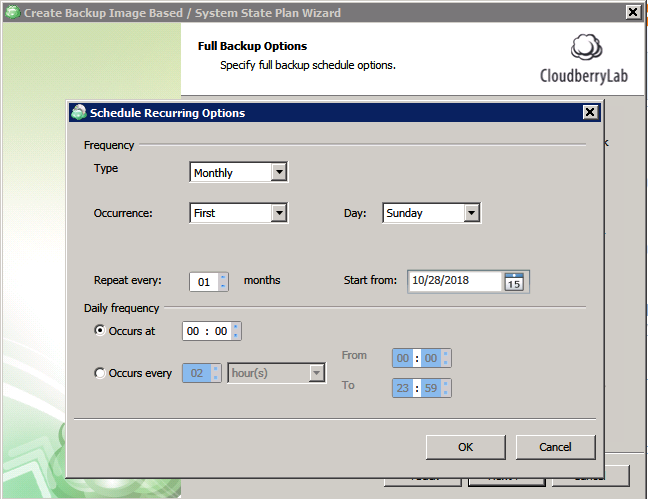Select the Occurs every radio button
Screen dimensions: 648x499
(x=99, y=374)
